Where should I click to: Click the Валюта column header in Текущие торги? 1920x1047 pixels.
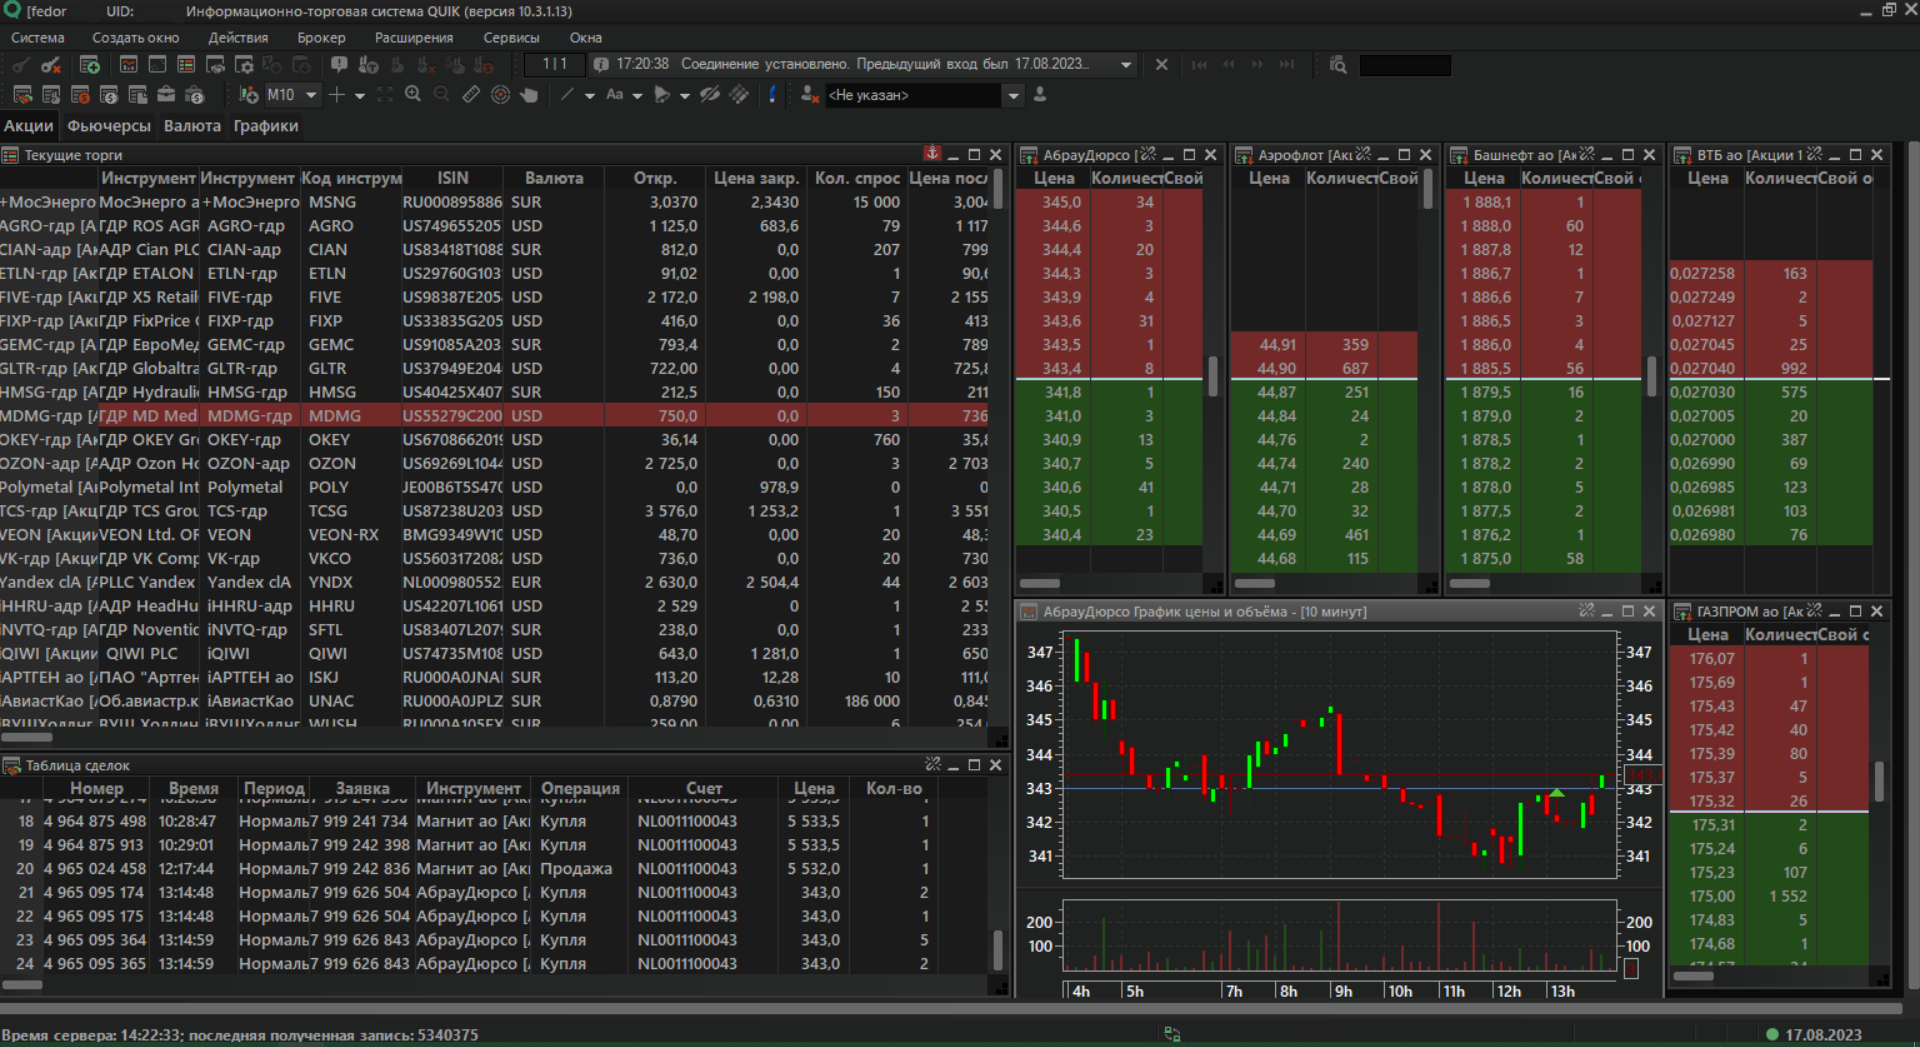click(x=554, y=178)
